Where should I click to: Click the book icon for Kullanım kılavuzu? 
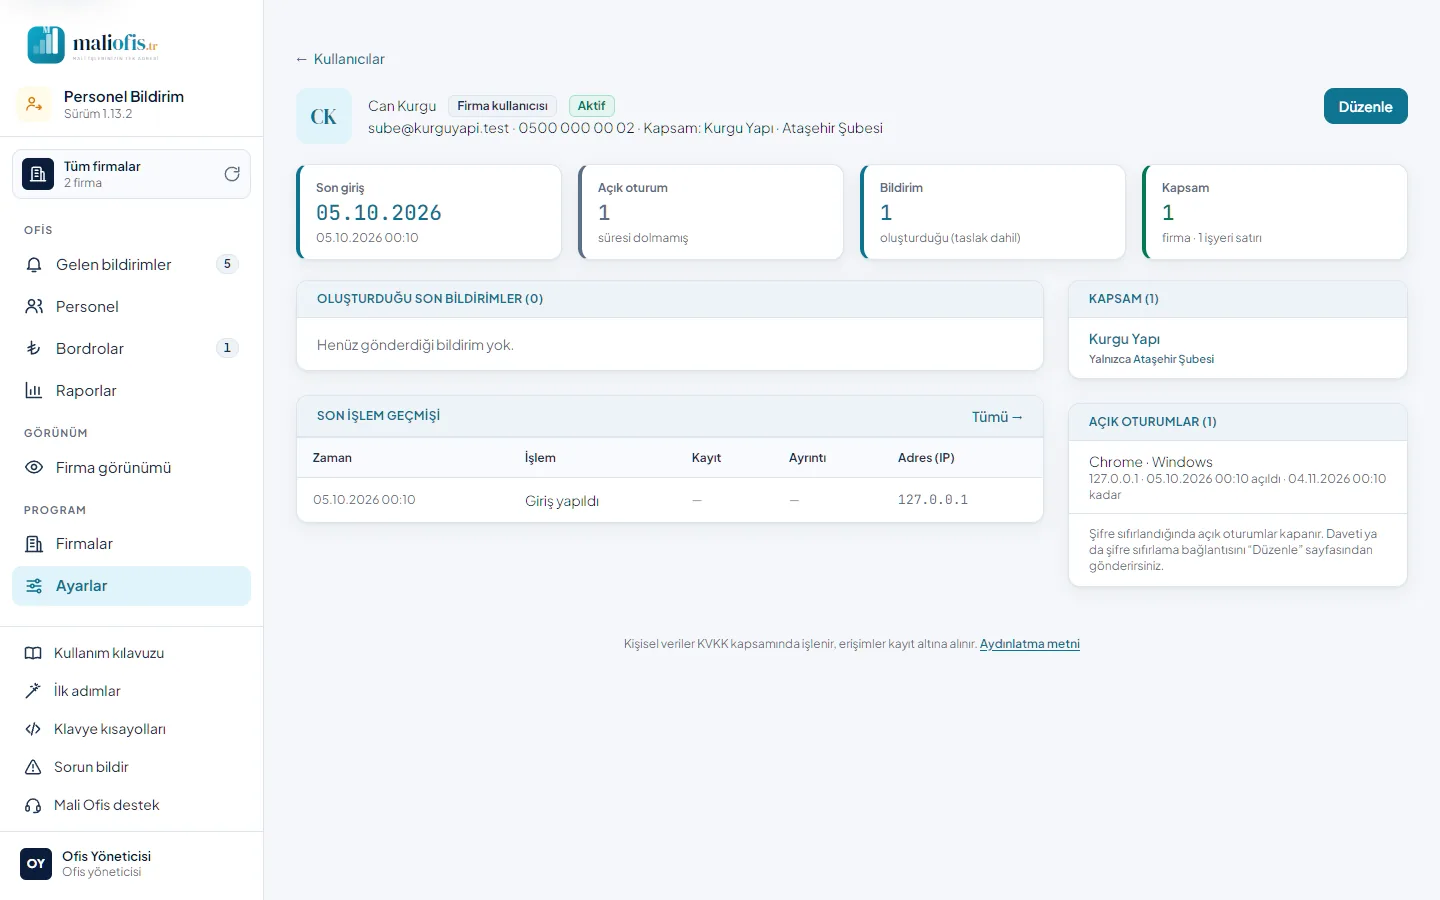click(x=33, y=653)
